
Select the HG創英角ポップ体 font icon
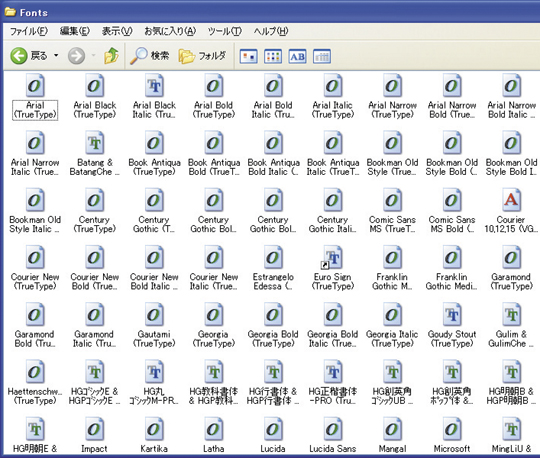(x=452, y=372)
